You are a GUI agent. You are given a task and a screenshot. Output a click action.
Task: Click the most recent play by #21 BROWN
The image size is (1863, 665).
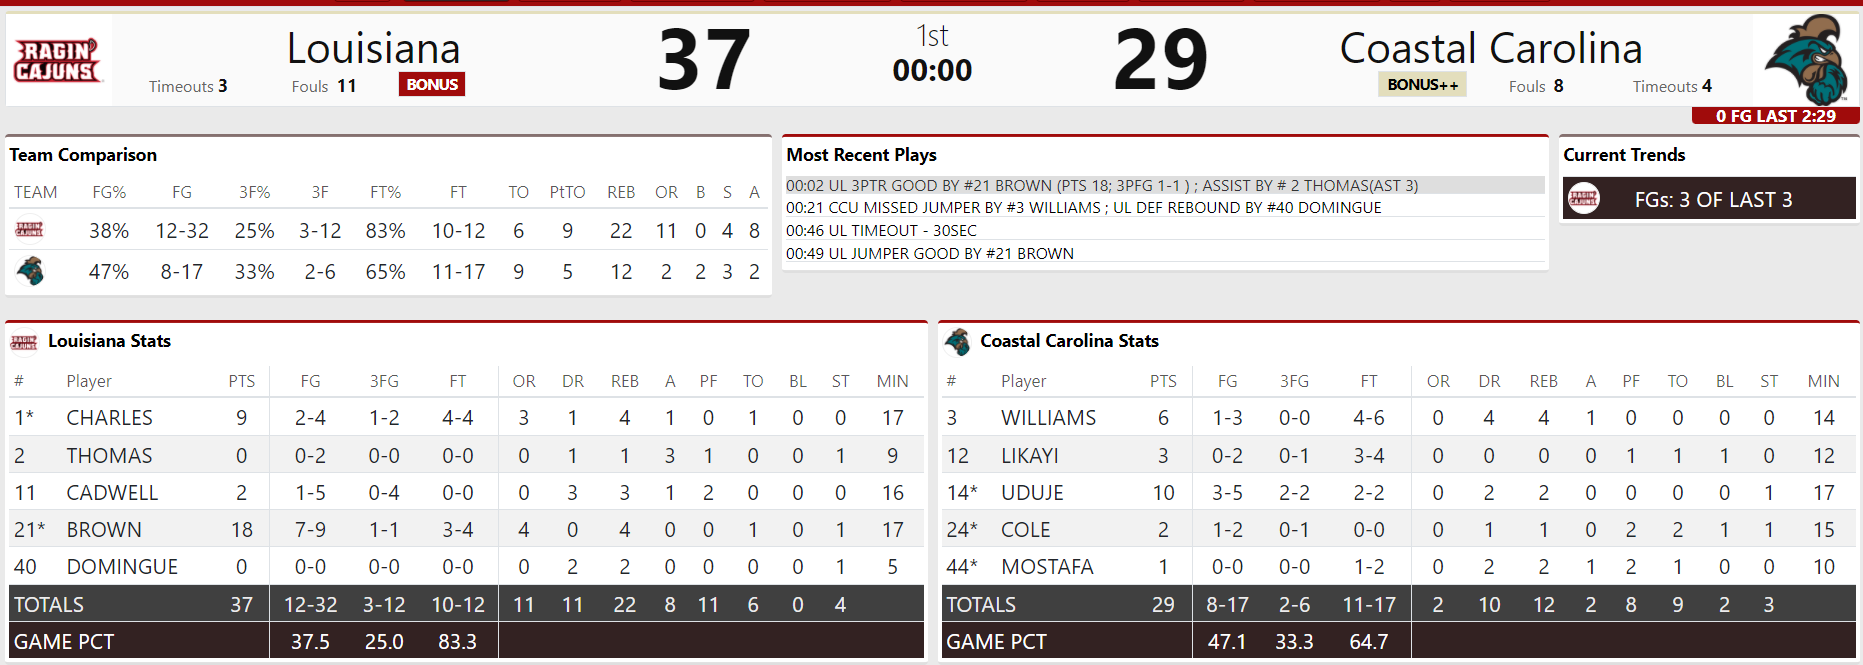click(1101, 185)
